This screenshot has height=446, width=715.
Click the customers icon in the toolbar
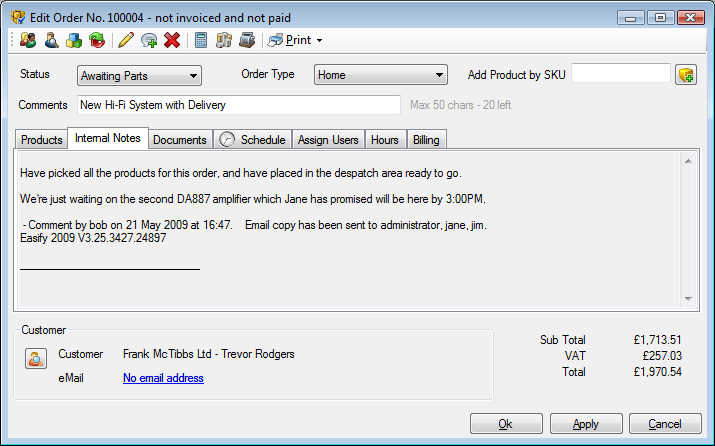27,40
